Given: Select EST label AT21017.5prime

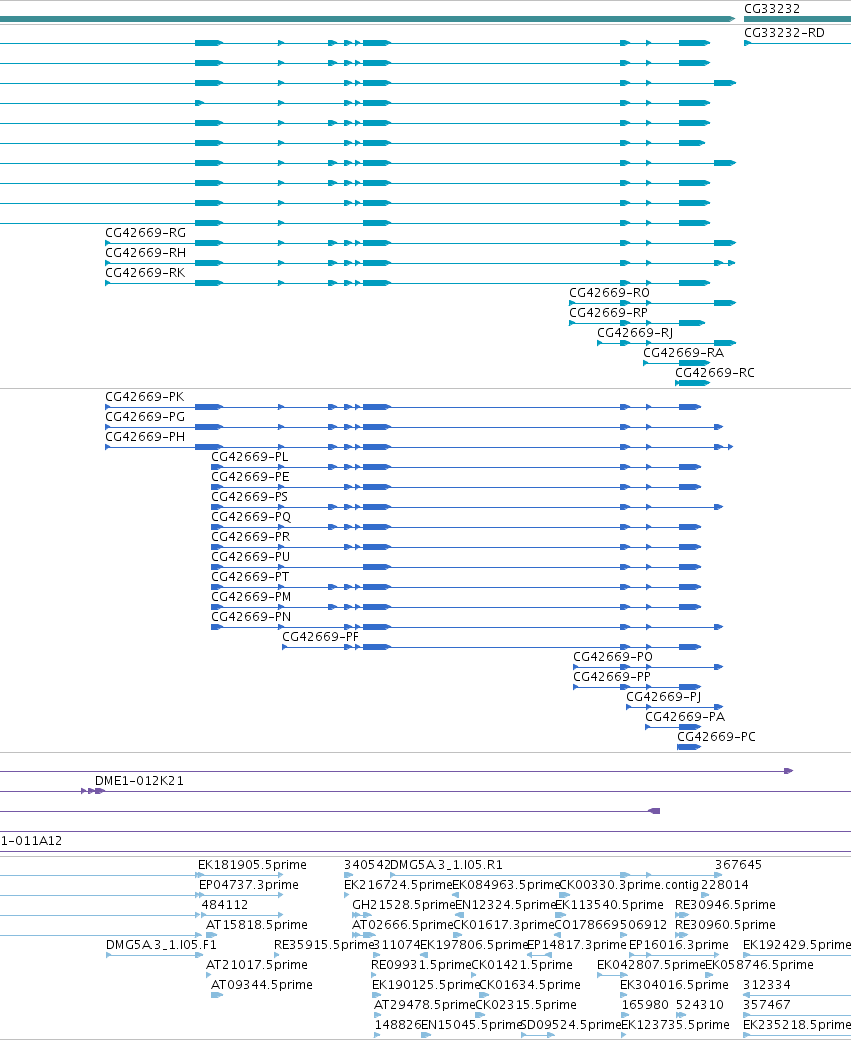Looking at the screenshot, I should 257,964.
